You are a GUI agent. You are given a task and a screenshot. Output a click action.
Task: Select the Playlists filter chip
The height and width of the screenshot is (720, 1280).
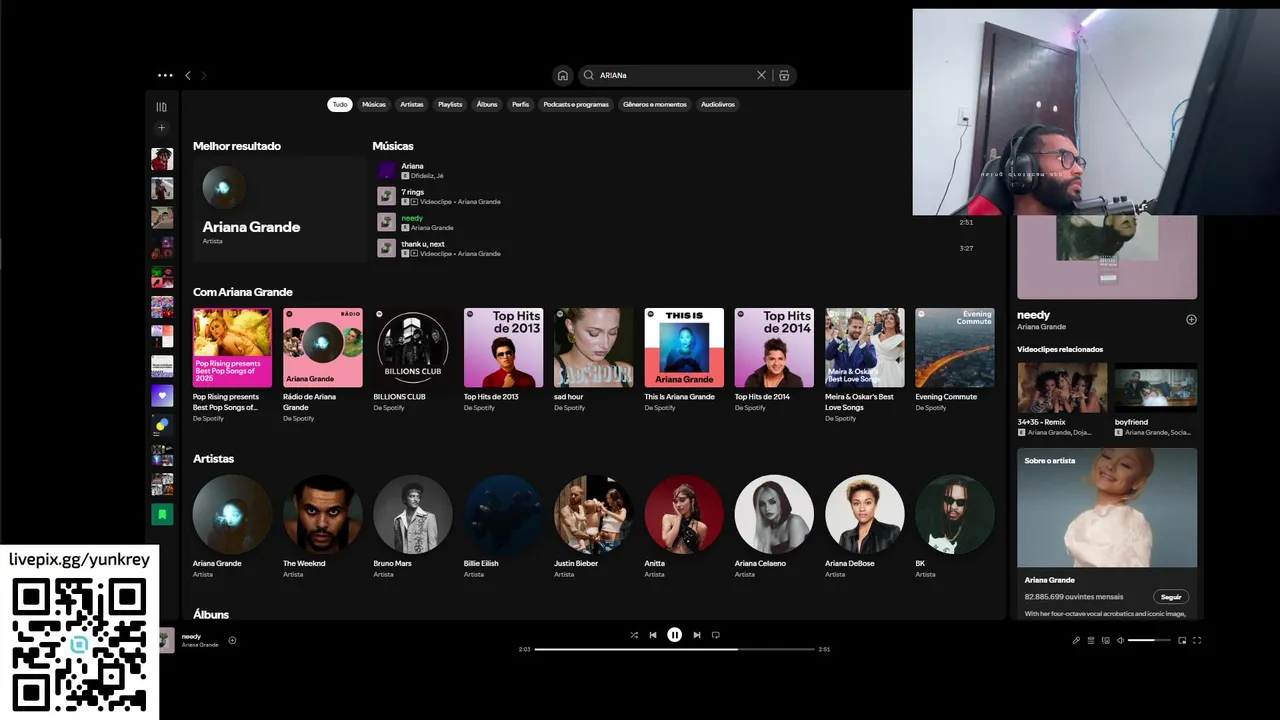[x=450, y=104]
